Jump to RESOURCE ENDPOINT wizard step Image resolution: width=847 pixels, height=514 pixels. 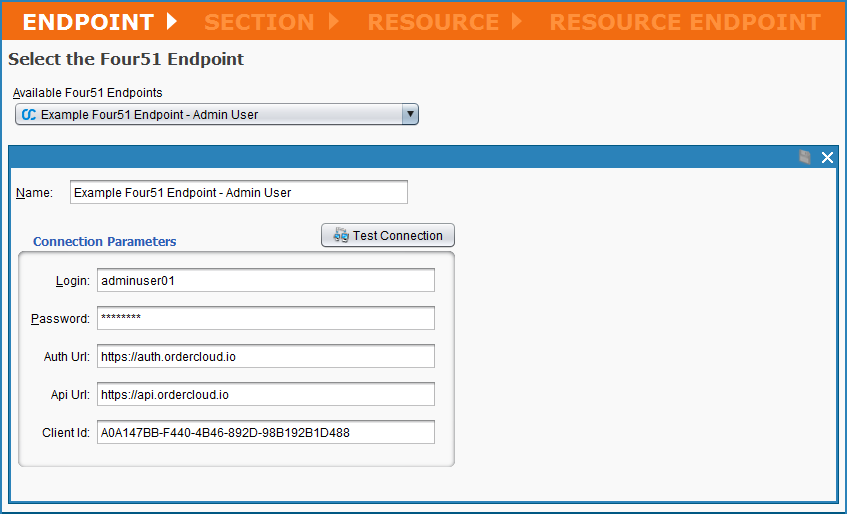click(685, 21)
